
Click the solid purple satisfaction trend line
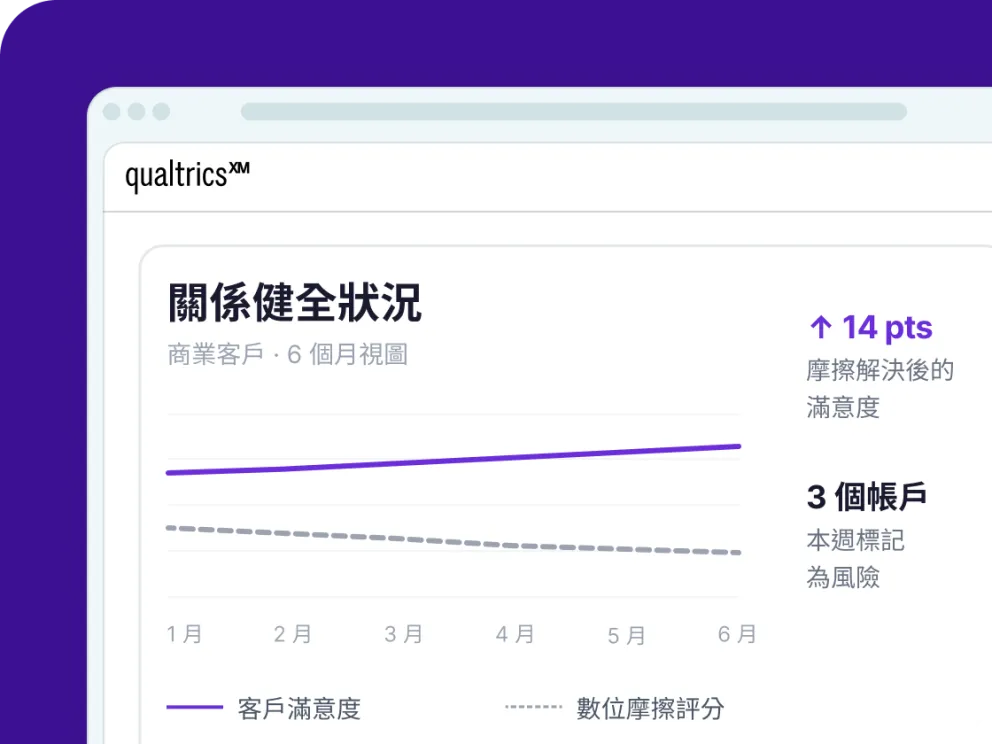(x=453, y=460)
